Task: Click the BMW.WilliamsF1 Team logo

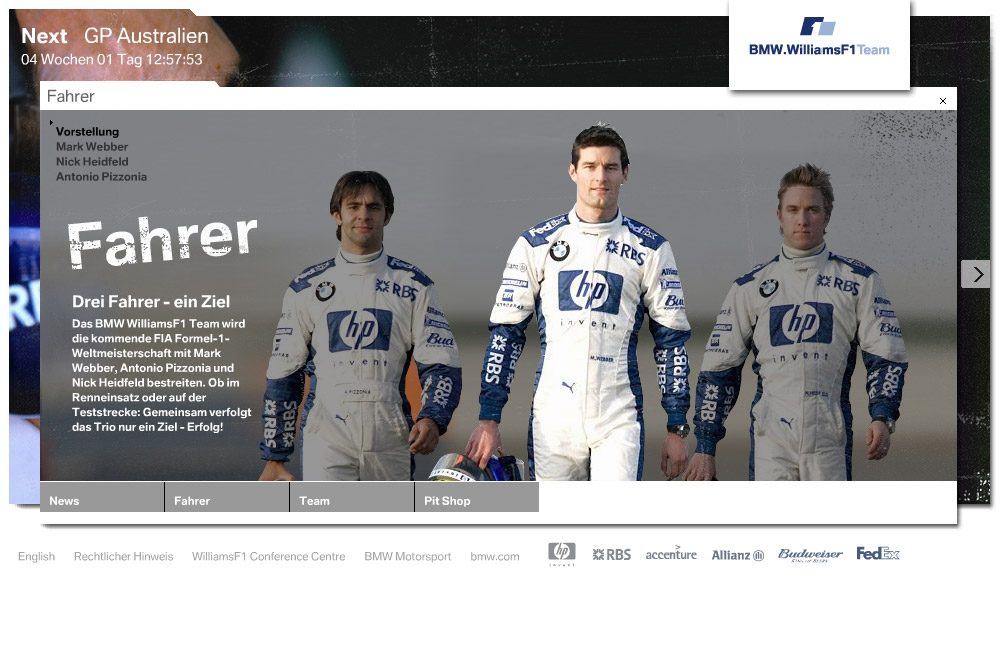Action: click(819, 37)
